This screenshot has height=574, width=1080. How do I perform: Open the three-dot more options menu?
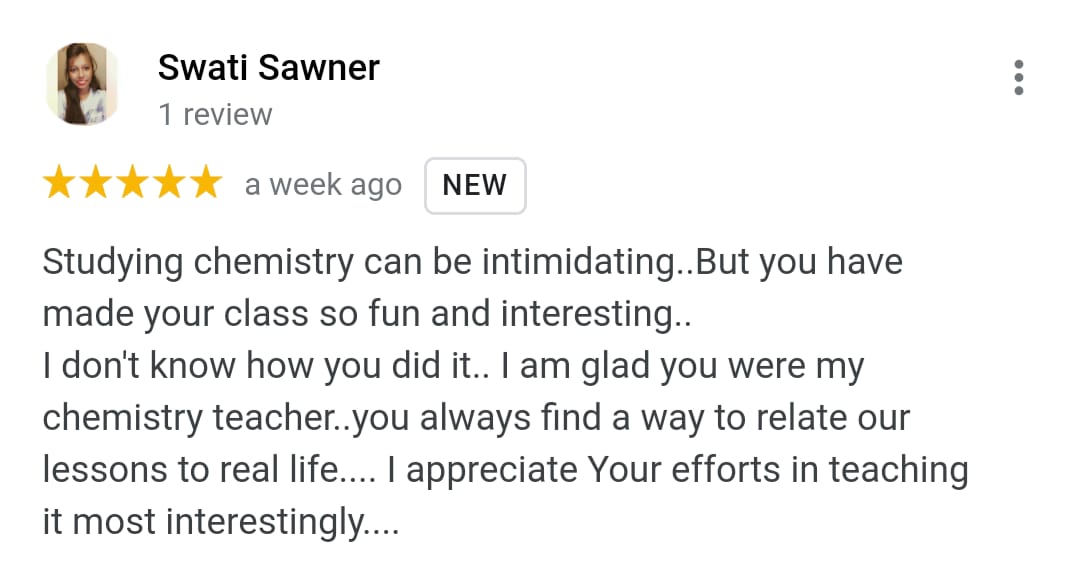(1018, 78)
